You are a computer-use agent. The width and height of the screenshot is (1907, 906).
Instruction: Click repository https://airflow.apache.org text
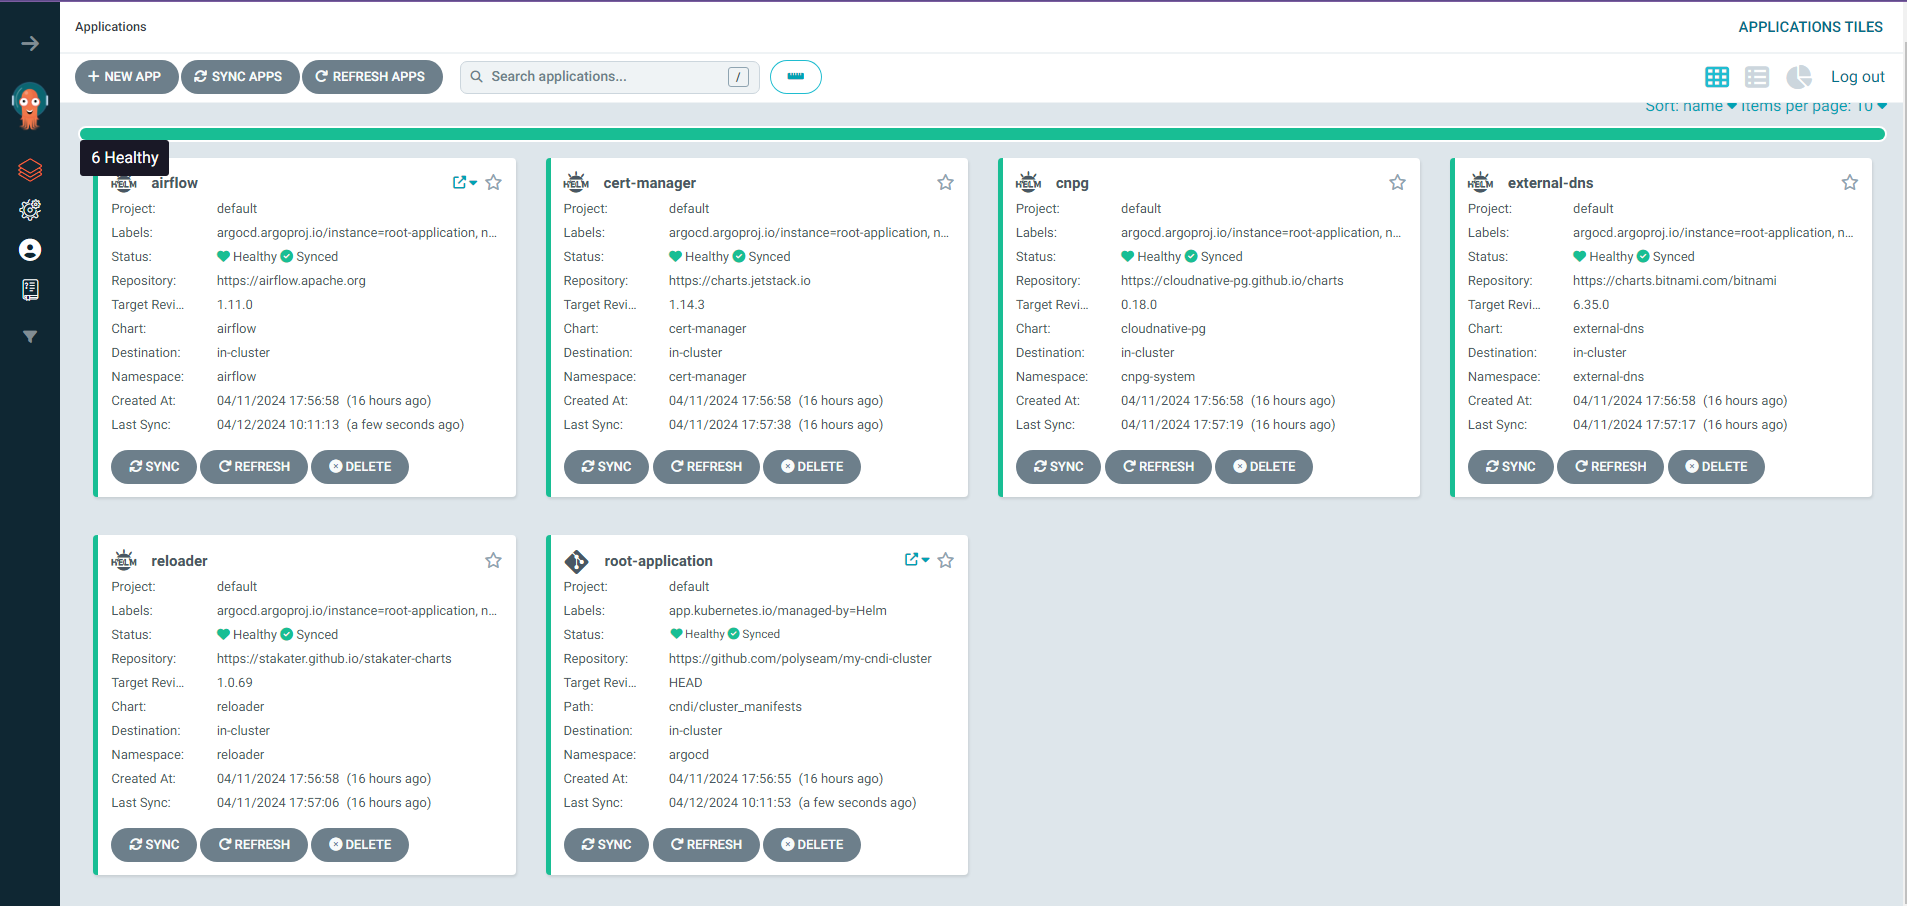point(291,281)
